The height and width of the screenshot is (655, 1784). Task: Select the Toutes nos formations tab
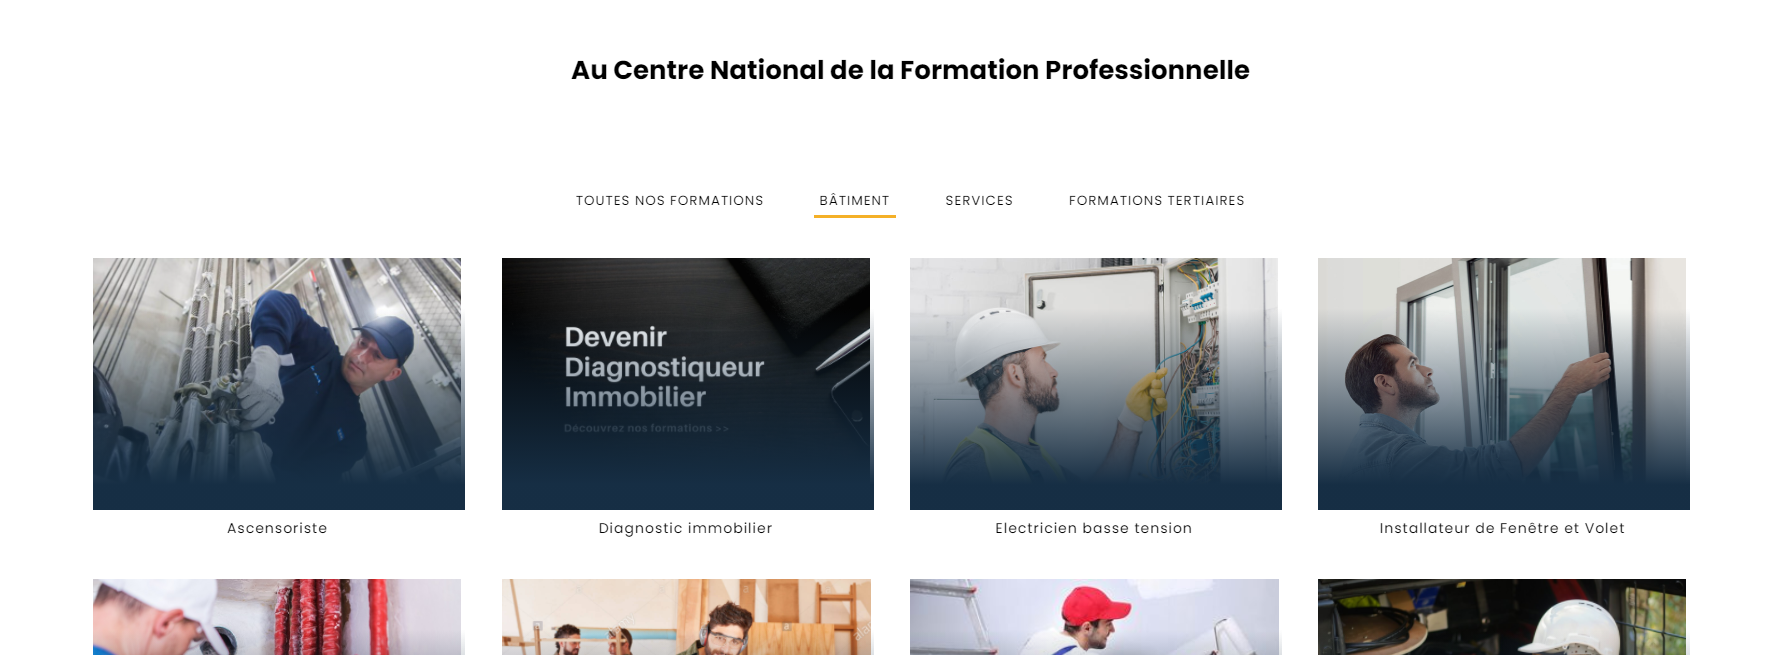pyautogui.click(x=669, y=201)
